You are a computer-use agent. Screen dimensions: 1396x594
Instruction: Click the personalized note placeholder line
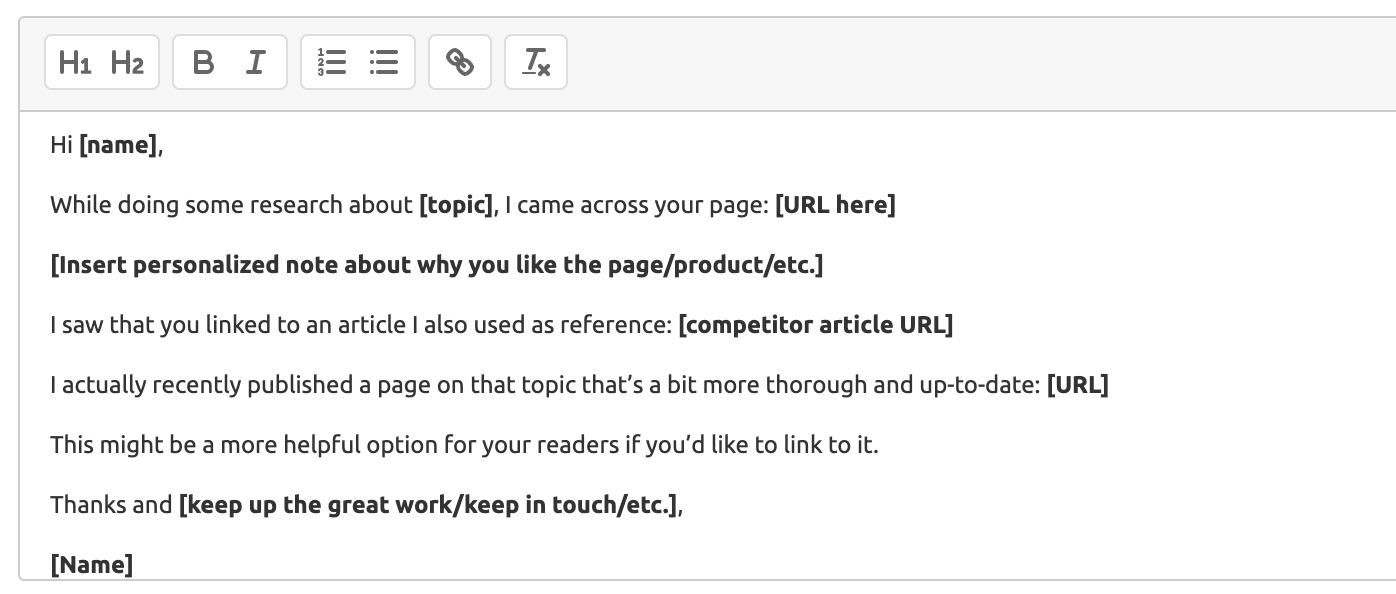(436, 265)
